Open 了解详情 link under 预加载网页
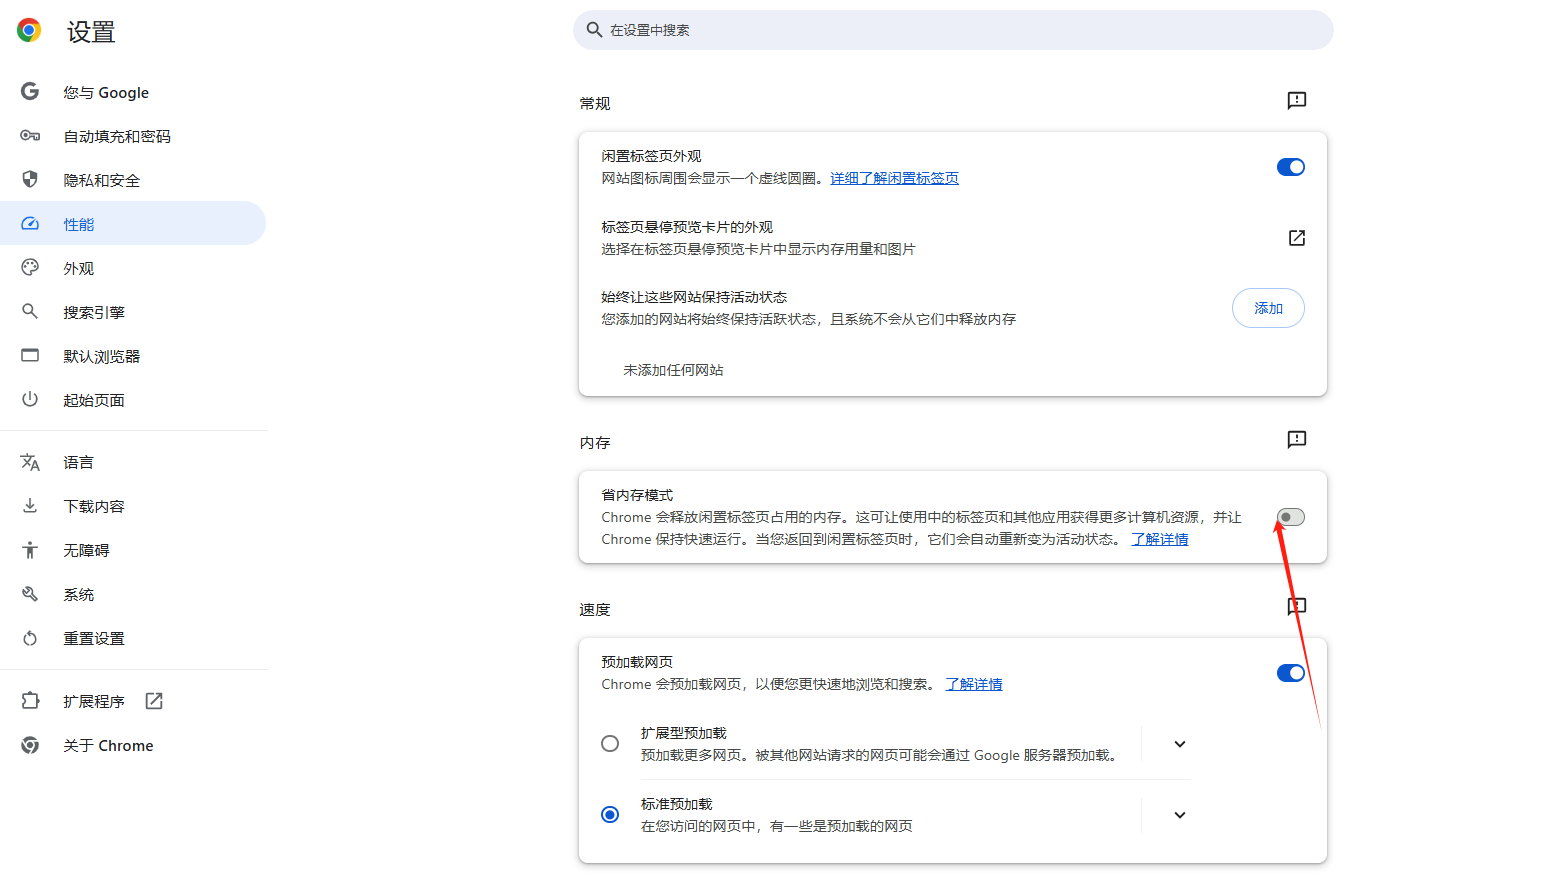 point(974,684)
